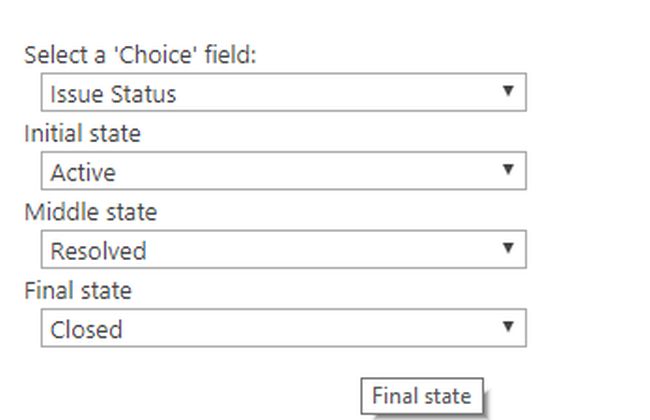
Task: Click empty space inside the Active field
Action: click(x=320, y=172)
